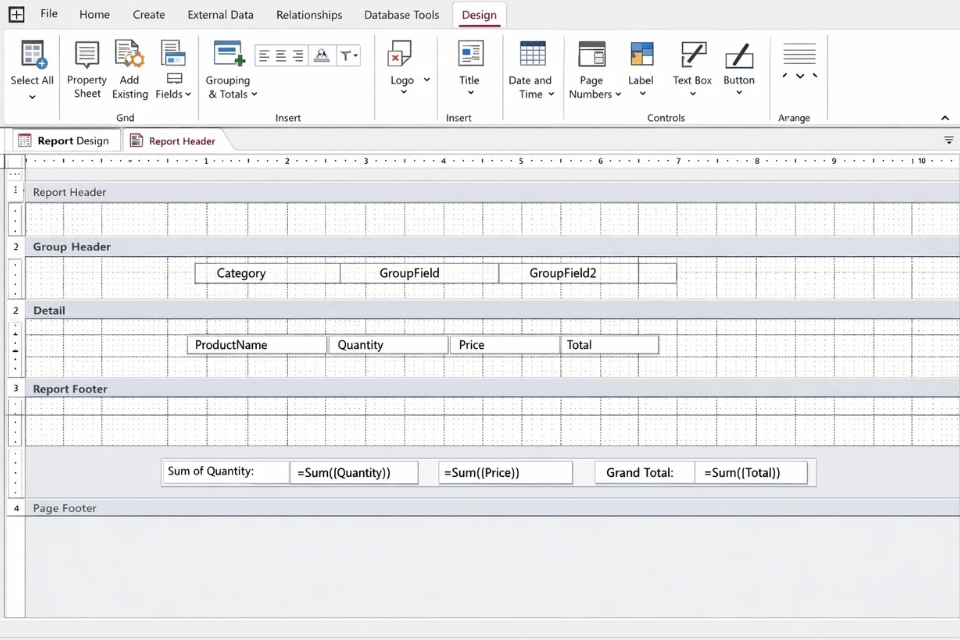Click the Group Header section bar
This screenshot has height=640, width=960.
click(x=72, y=247)
